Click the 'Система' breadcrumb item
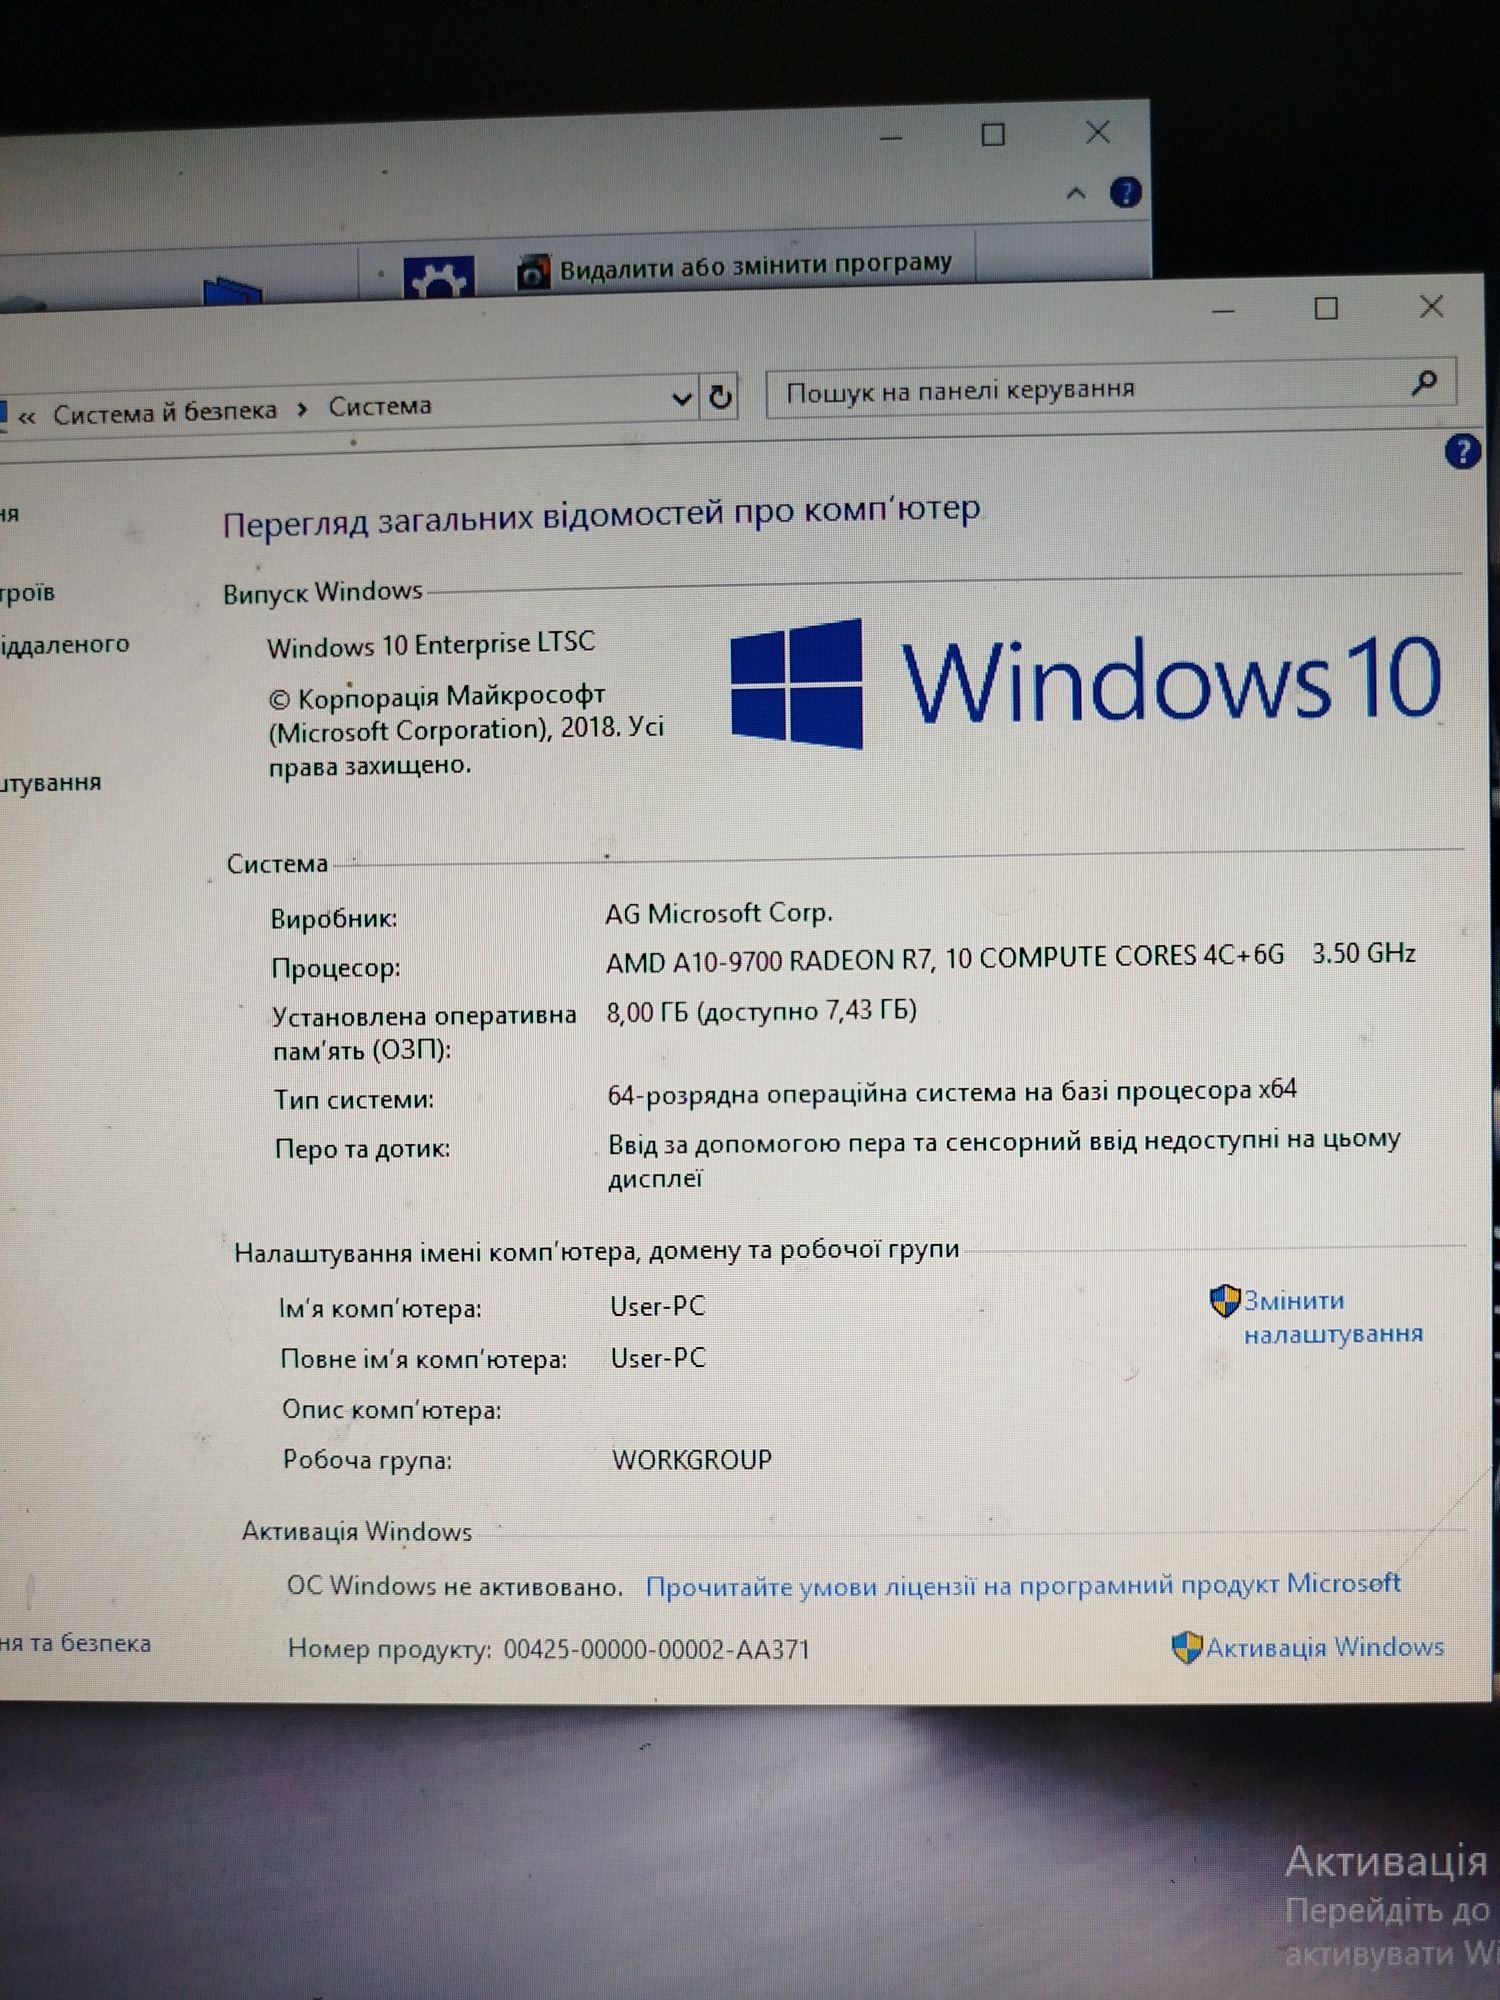Image resolution: width=1500 pixels, height=2000 pixels. point(380,406)
